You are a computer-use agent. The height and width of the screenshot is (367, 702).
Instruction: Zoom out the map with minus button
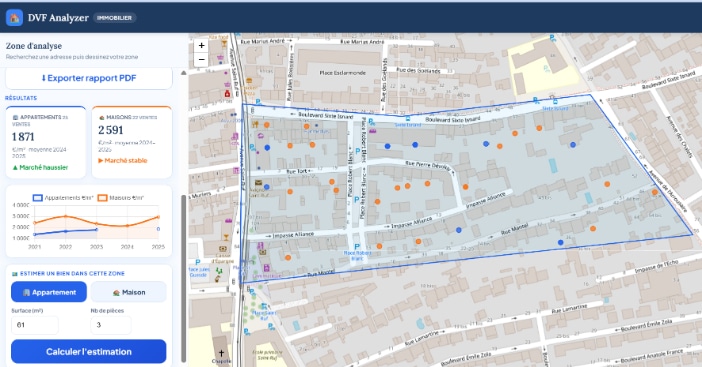[201, 60]
